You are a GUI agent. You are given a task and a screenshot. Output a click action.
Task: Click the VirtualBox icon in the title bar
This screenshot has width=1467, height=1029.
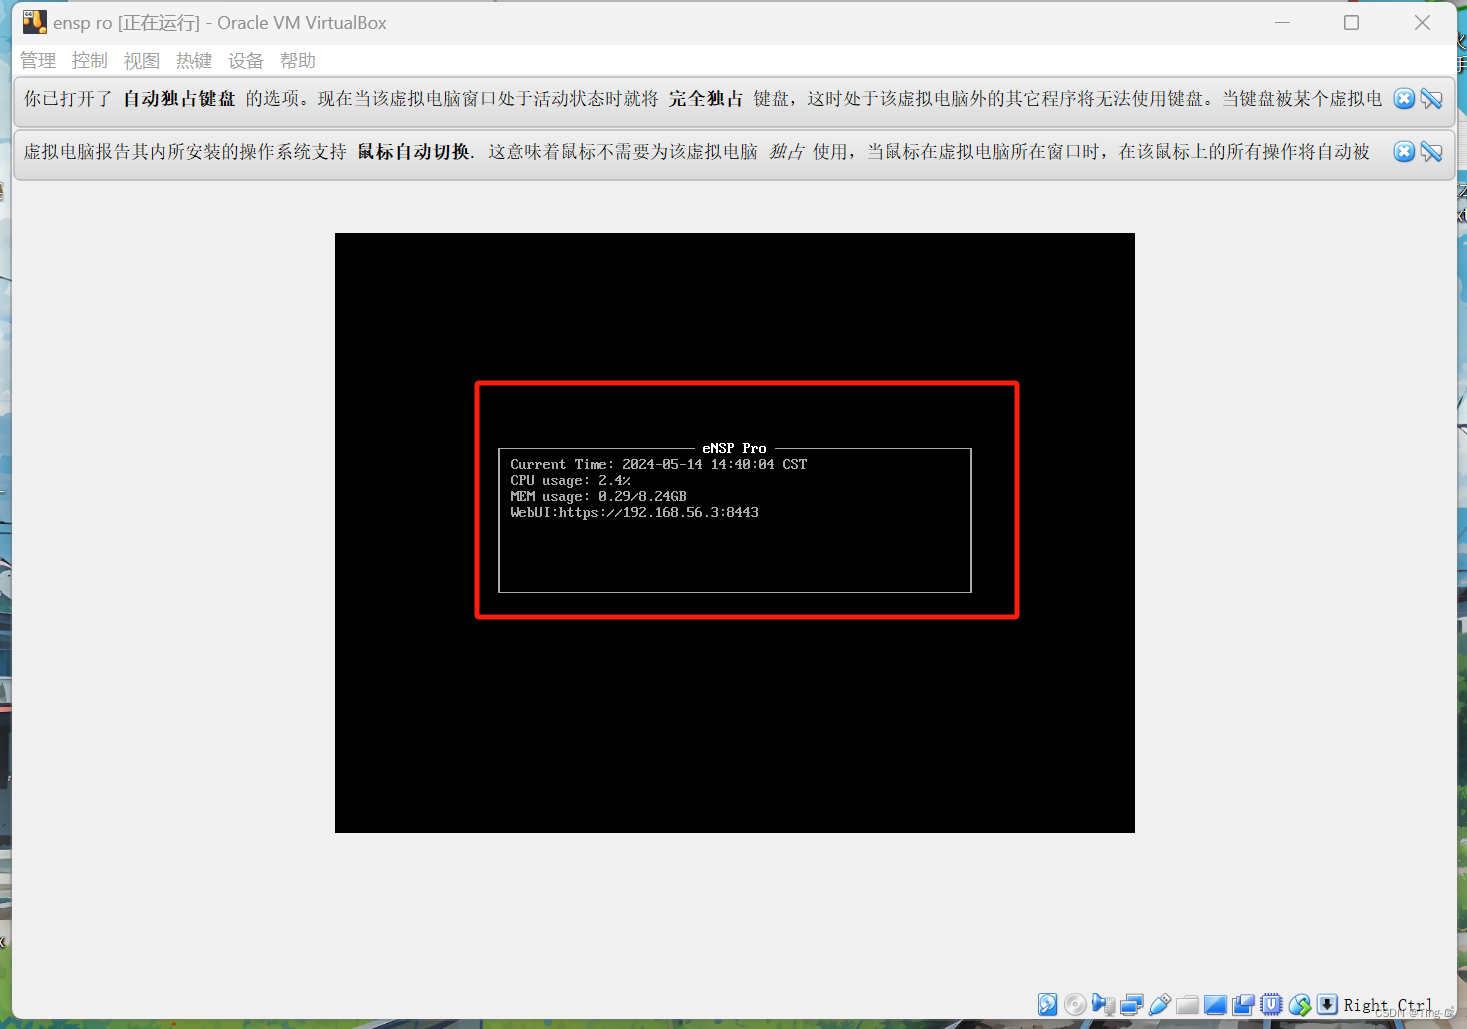pos(34,22)
